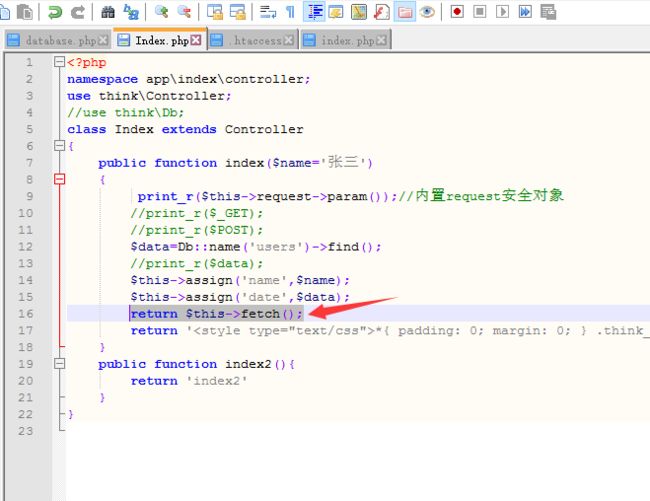Switch to the Index.php tab
Screen dimensions: 650x501
(x=161, y=40)
